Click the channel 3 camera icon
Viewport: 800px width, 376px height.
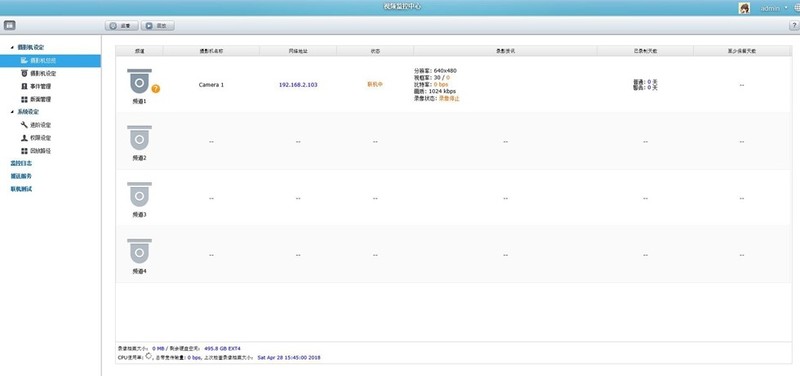pos(139,194)
